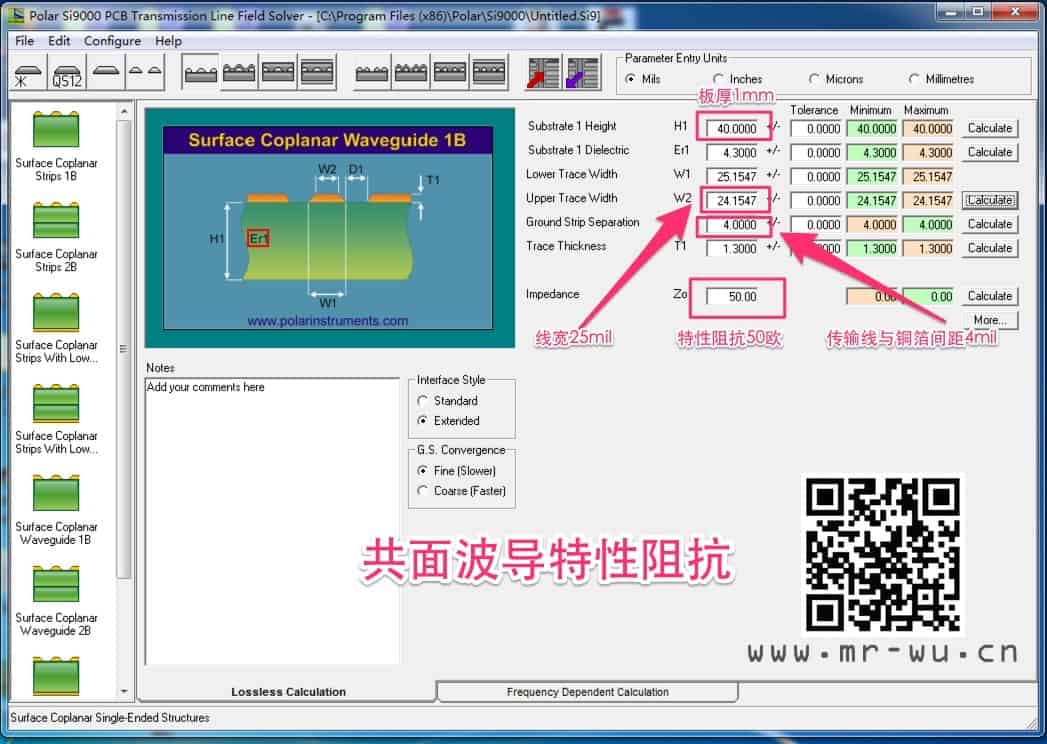Switch units to Millimetres

[915, 79]
